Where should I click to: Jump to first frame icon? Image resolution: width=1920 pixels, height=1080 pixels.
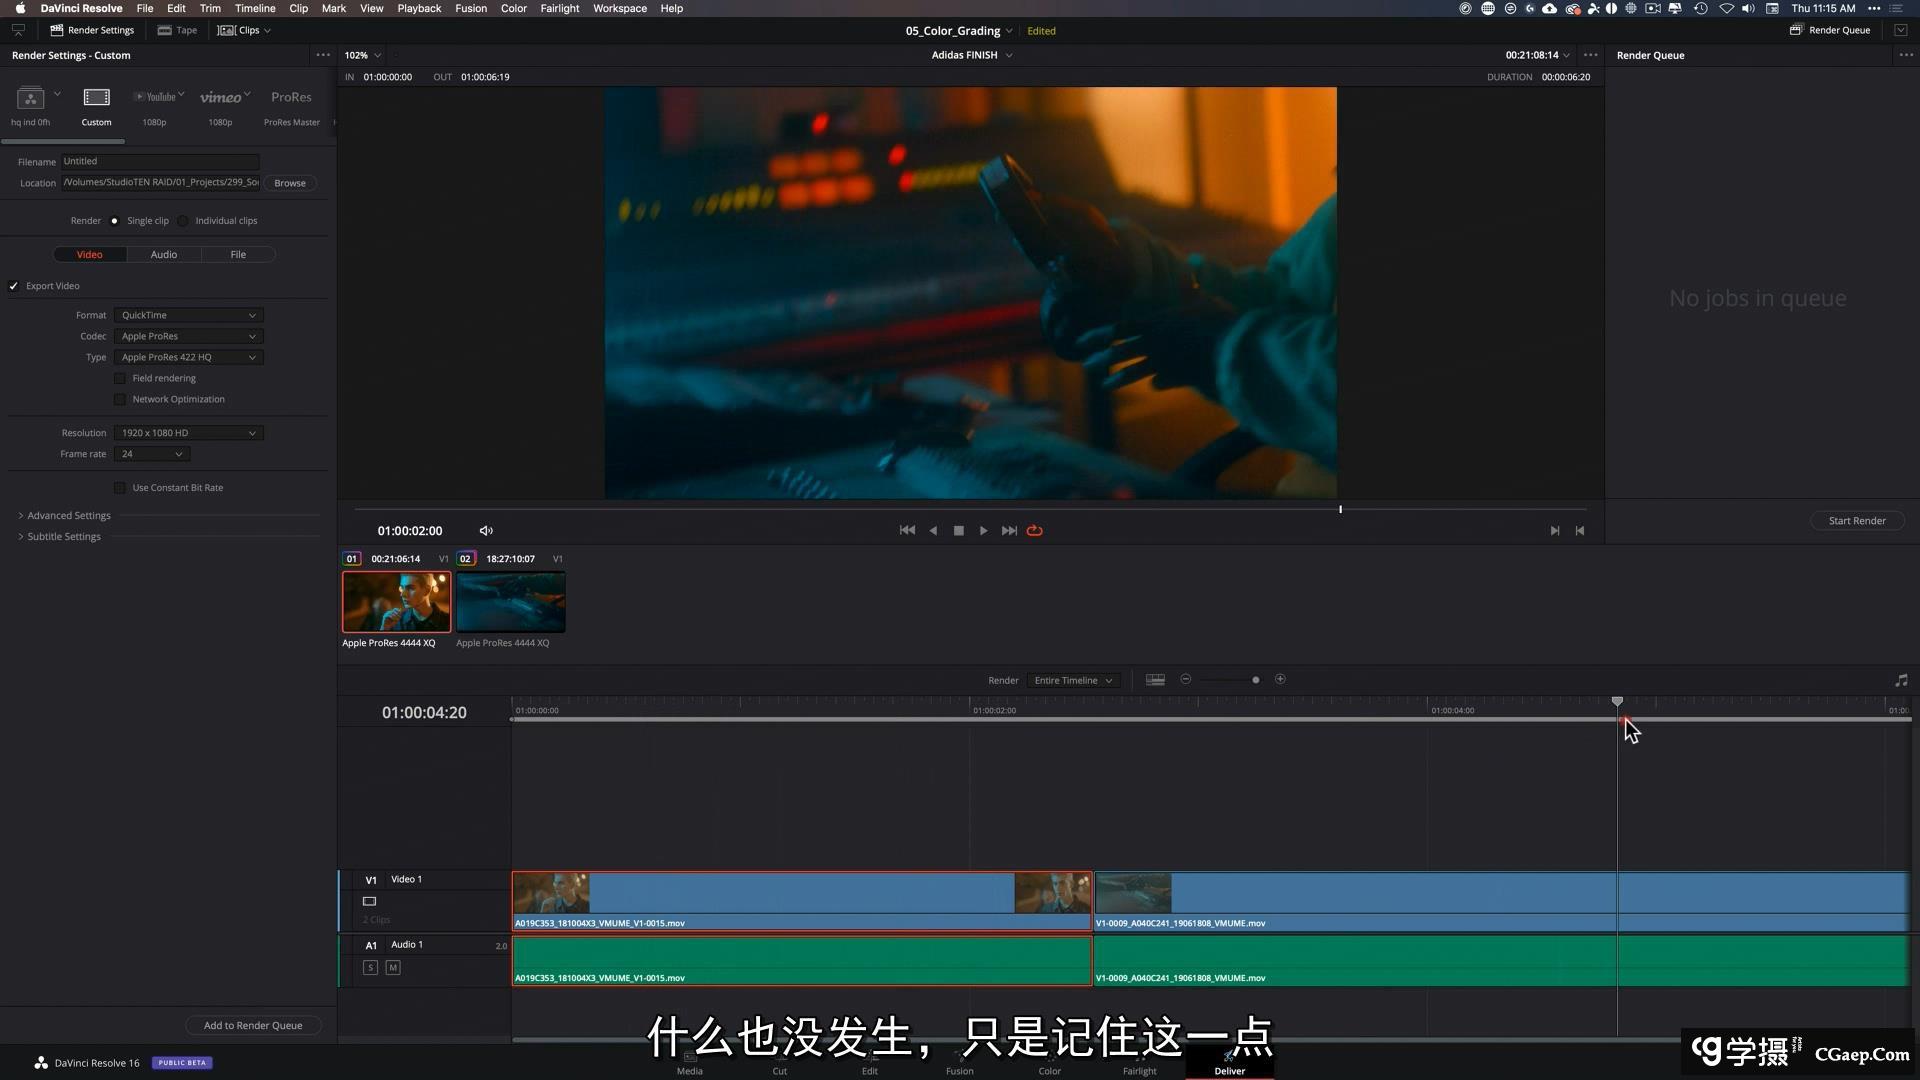[x=906, y=531]
